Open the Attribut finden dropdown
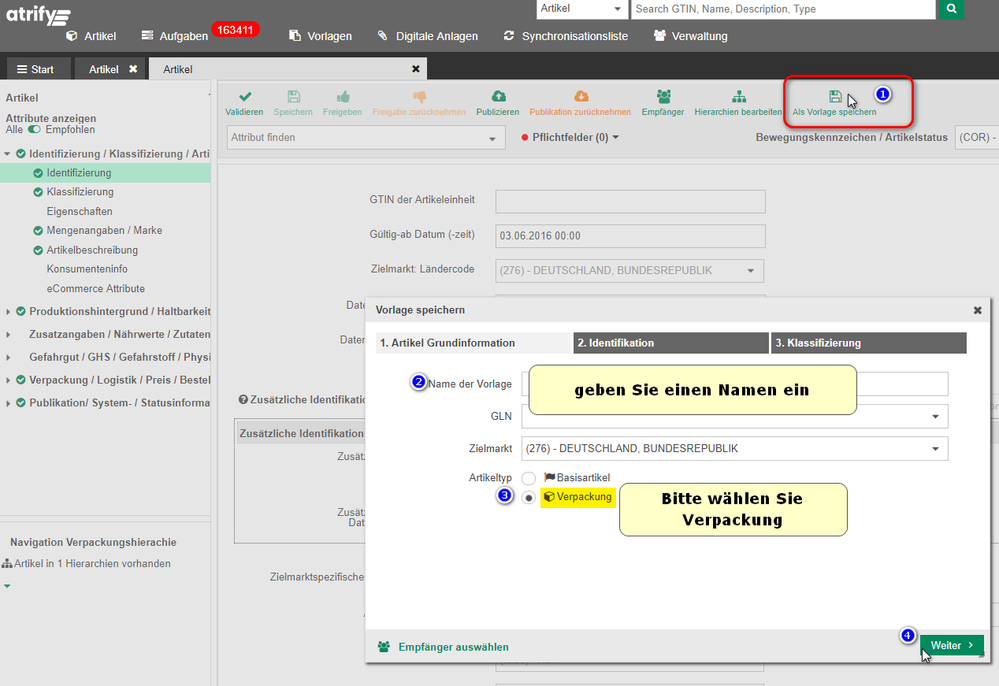The image size is (999, 686). pyautogui.click(x=366, y=138)
